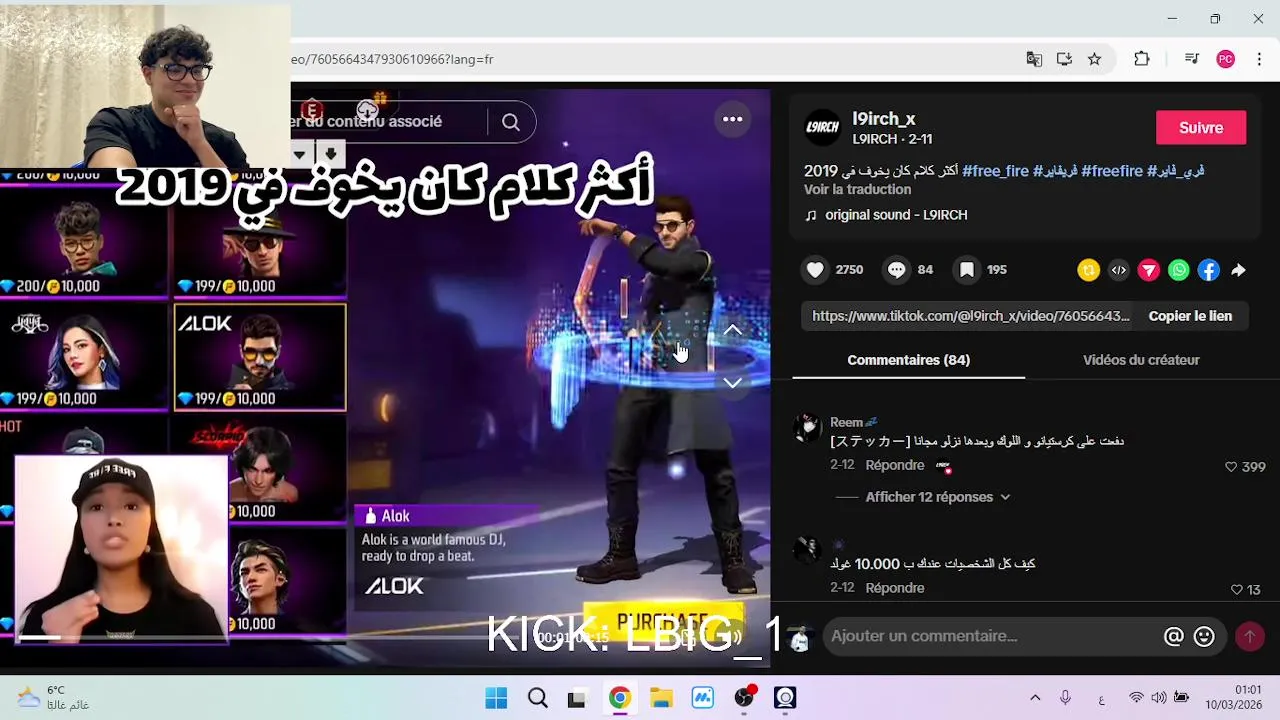This screenshot has width=1280, height=720.
Task: Click the search magnifier in the video search bar
Action: pyautogui.click(x=511, y=122)
